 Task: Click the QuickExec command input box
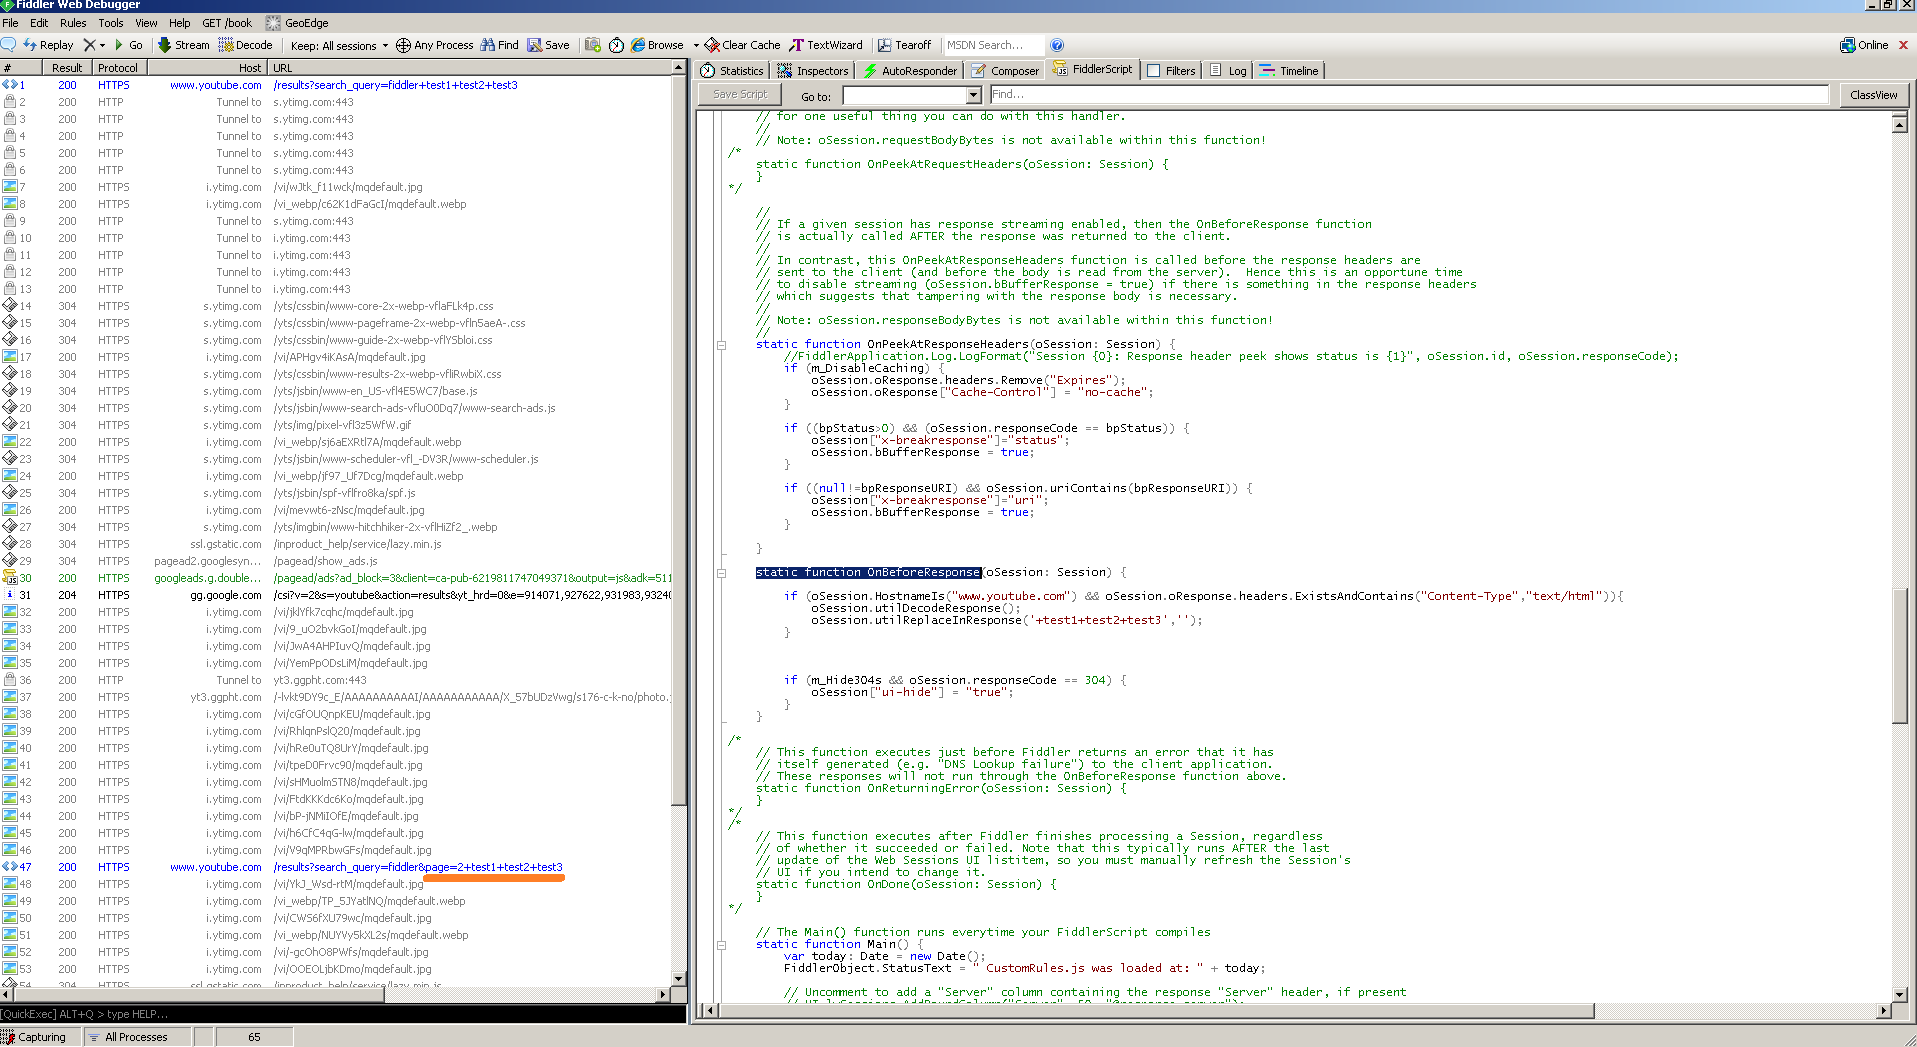(x=340, y=1014)
